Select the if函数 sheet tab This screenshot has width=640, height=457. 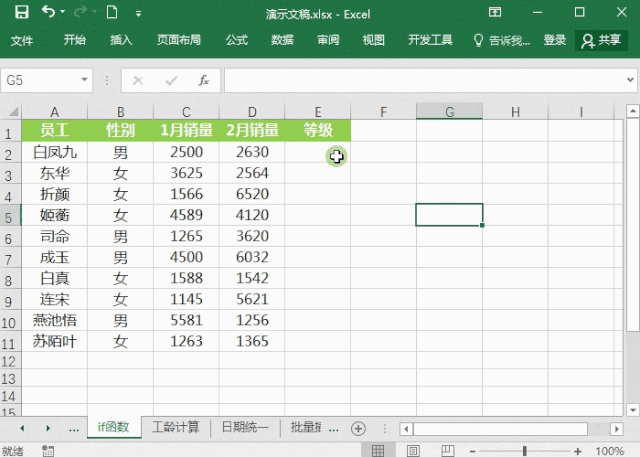[114, 427]
